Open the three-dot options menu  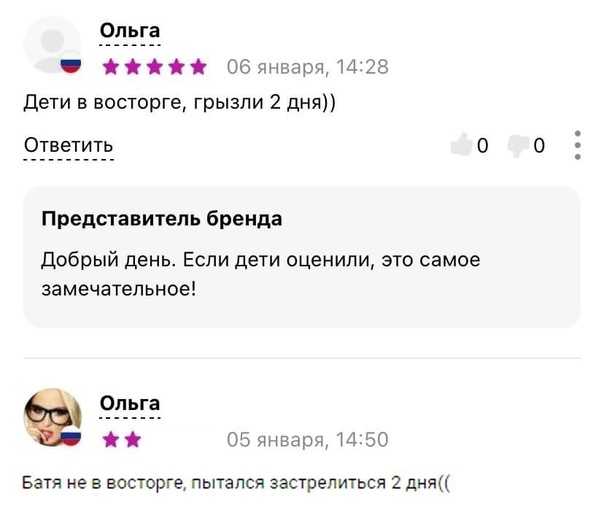(578, 145)
